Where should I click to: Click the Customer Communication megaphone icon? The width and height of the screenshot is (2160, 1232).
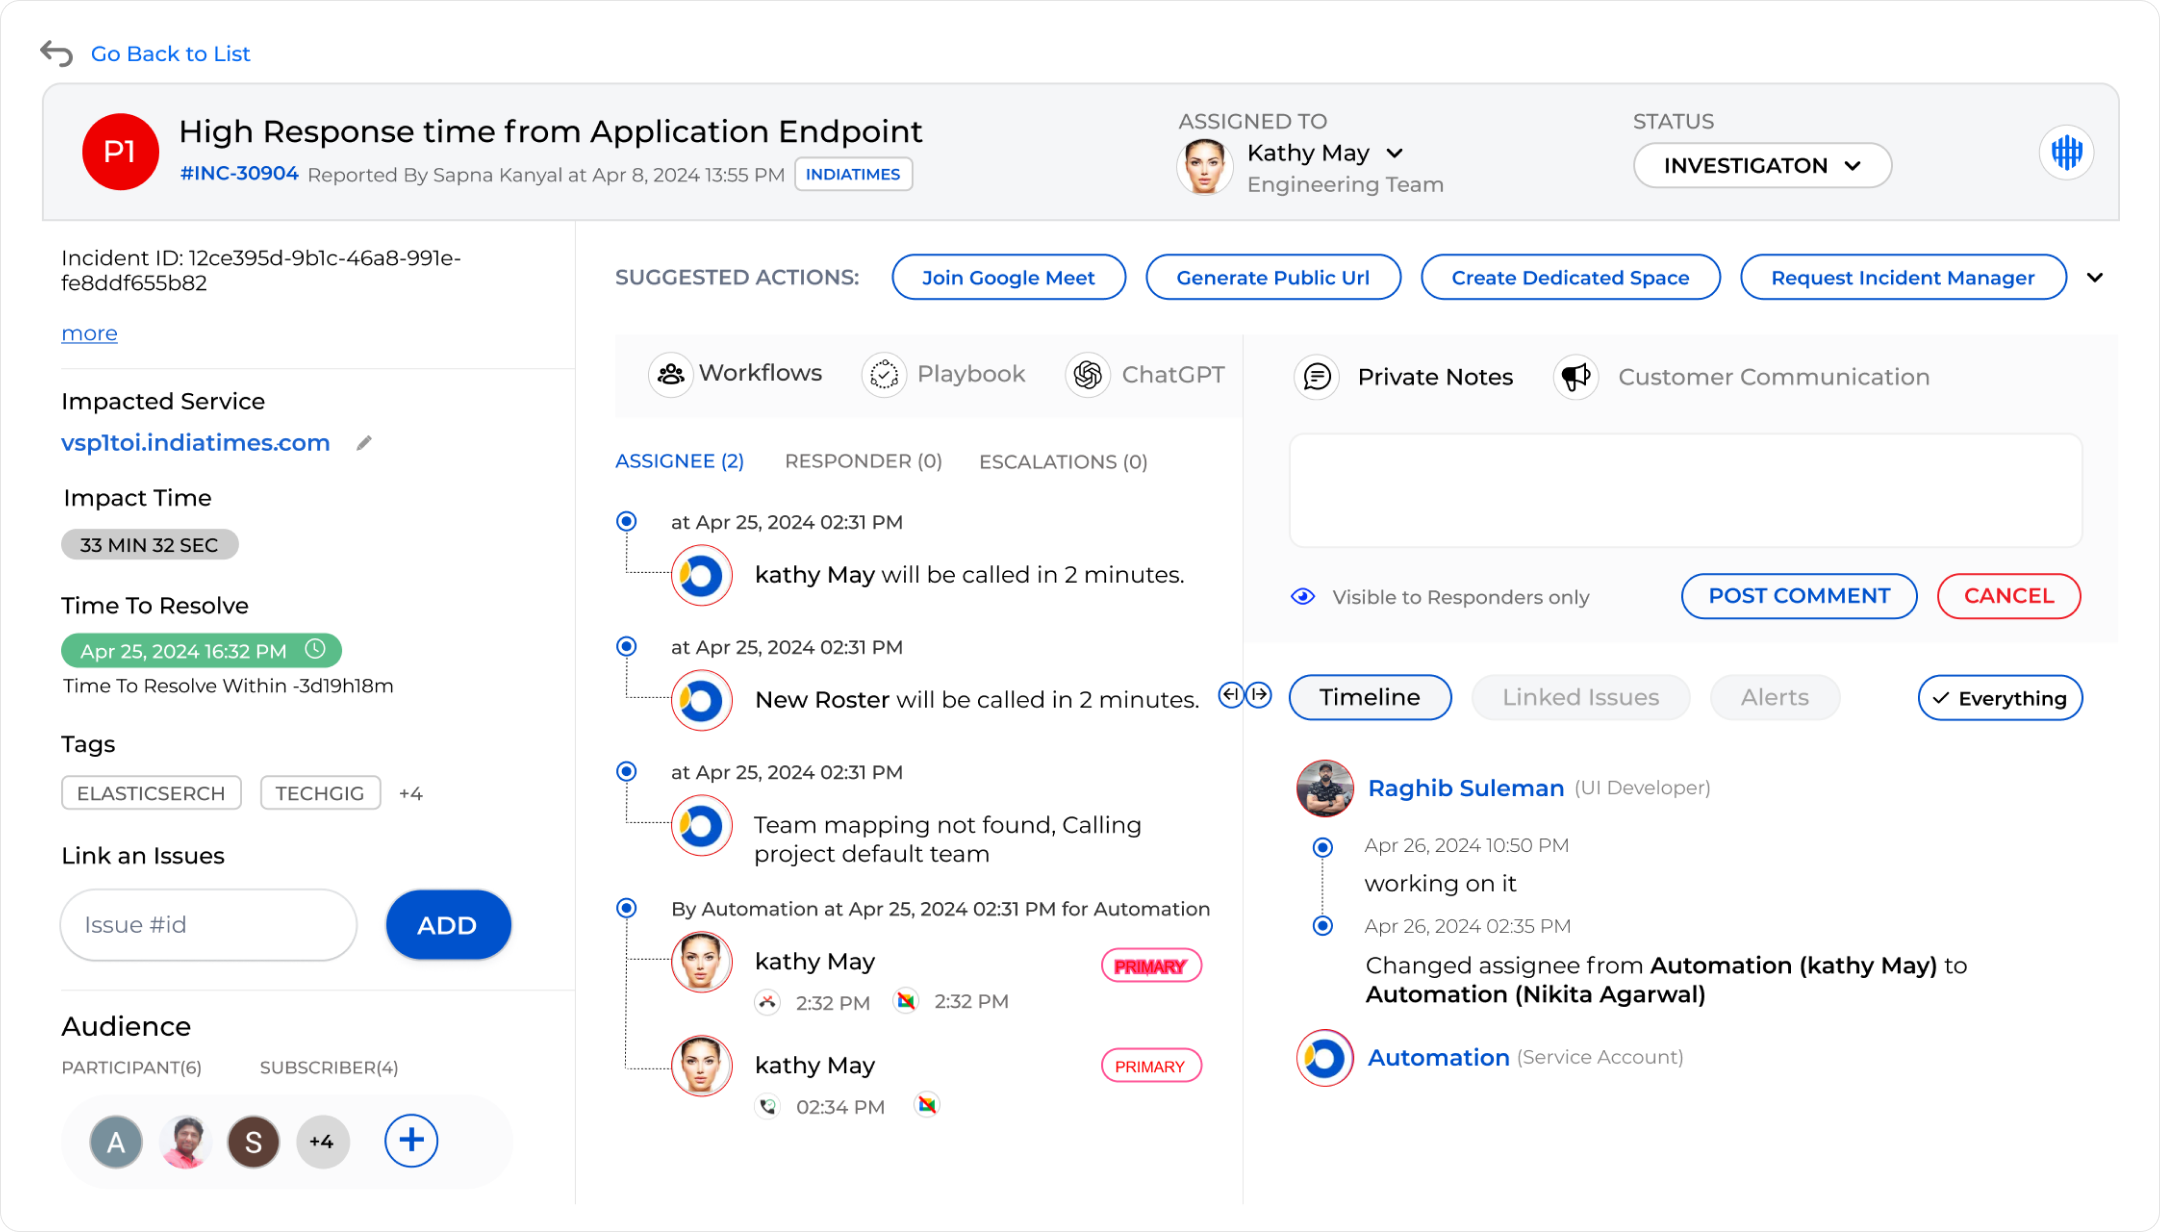point(1575,377)
